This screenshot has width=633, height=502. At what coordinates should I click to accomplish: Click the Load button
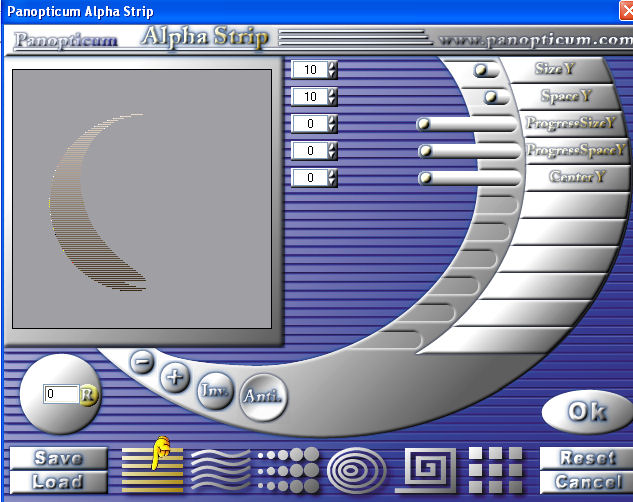(x=59, y=482)
